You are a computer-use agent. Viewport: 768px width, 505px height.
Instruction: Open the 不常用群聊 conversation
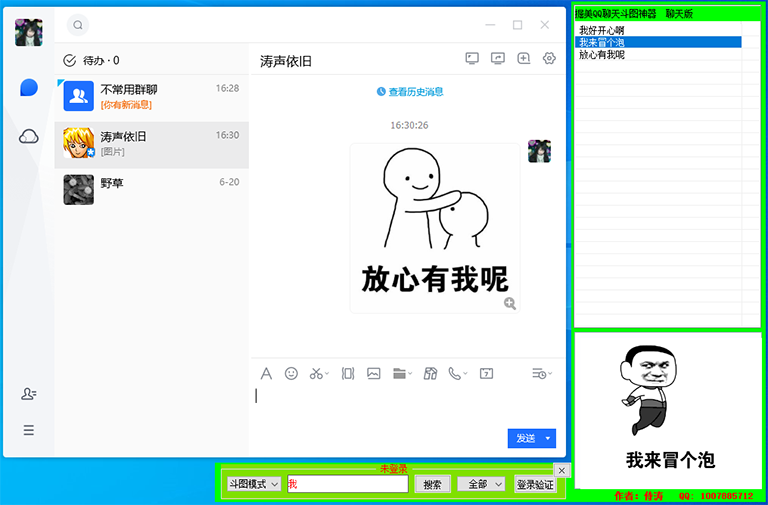(150, 96)
